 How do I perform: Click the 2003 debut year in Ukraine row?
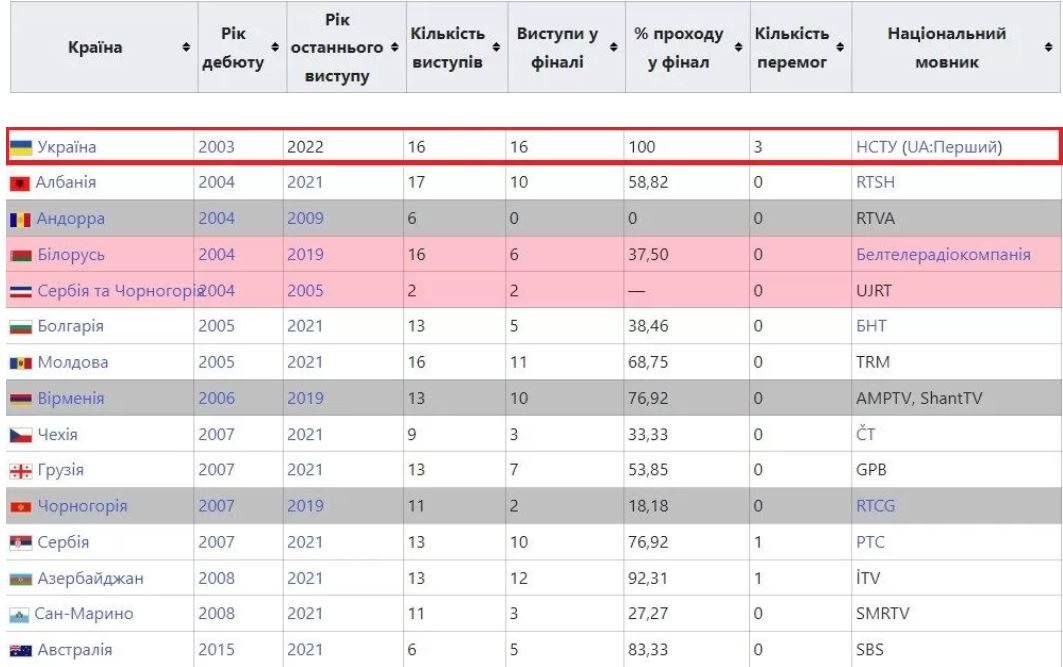(x=216, y=148)
